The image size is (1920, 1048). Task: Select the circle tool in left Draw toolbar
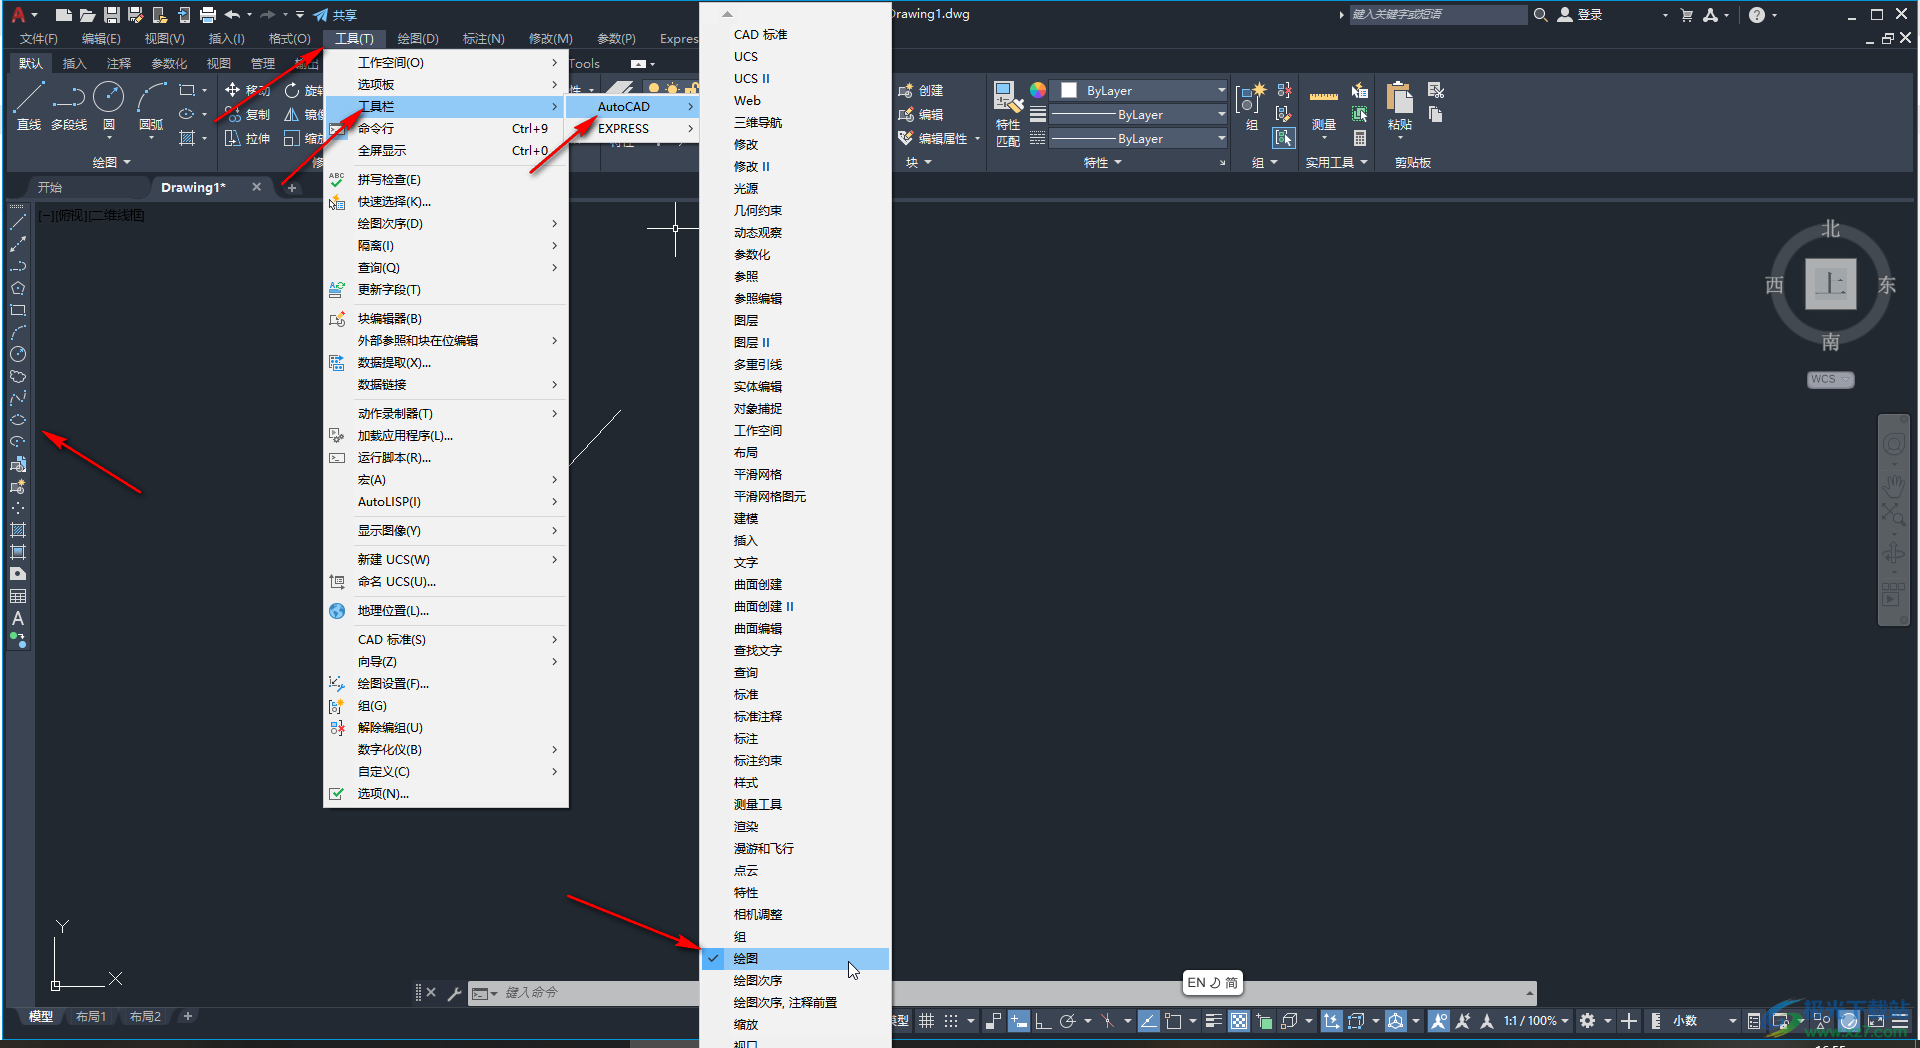18,354
